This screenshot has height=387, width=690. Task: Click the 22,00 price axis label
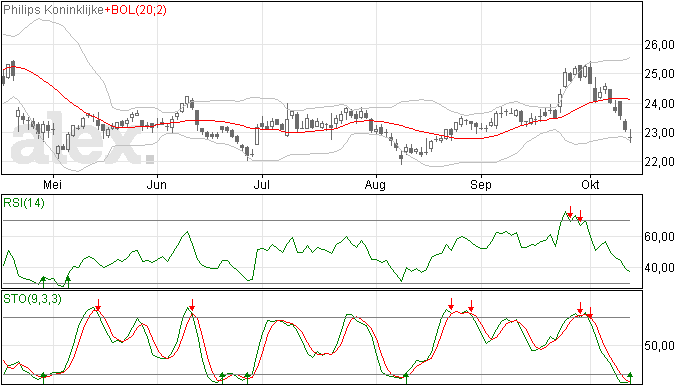coord(659,162)
